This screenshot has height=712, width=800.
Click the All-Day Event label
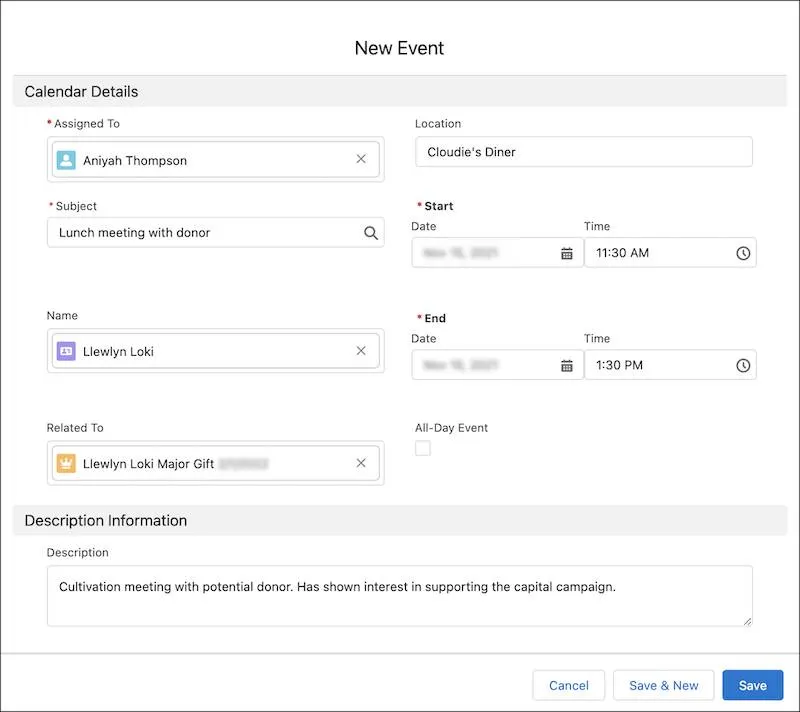[451, 428]
